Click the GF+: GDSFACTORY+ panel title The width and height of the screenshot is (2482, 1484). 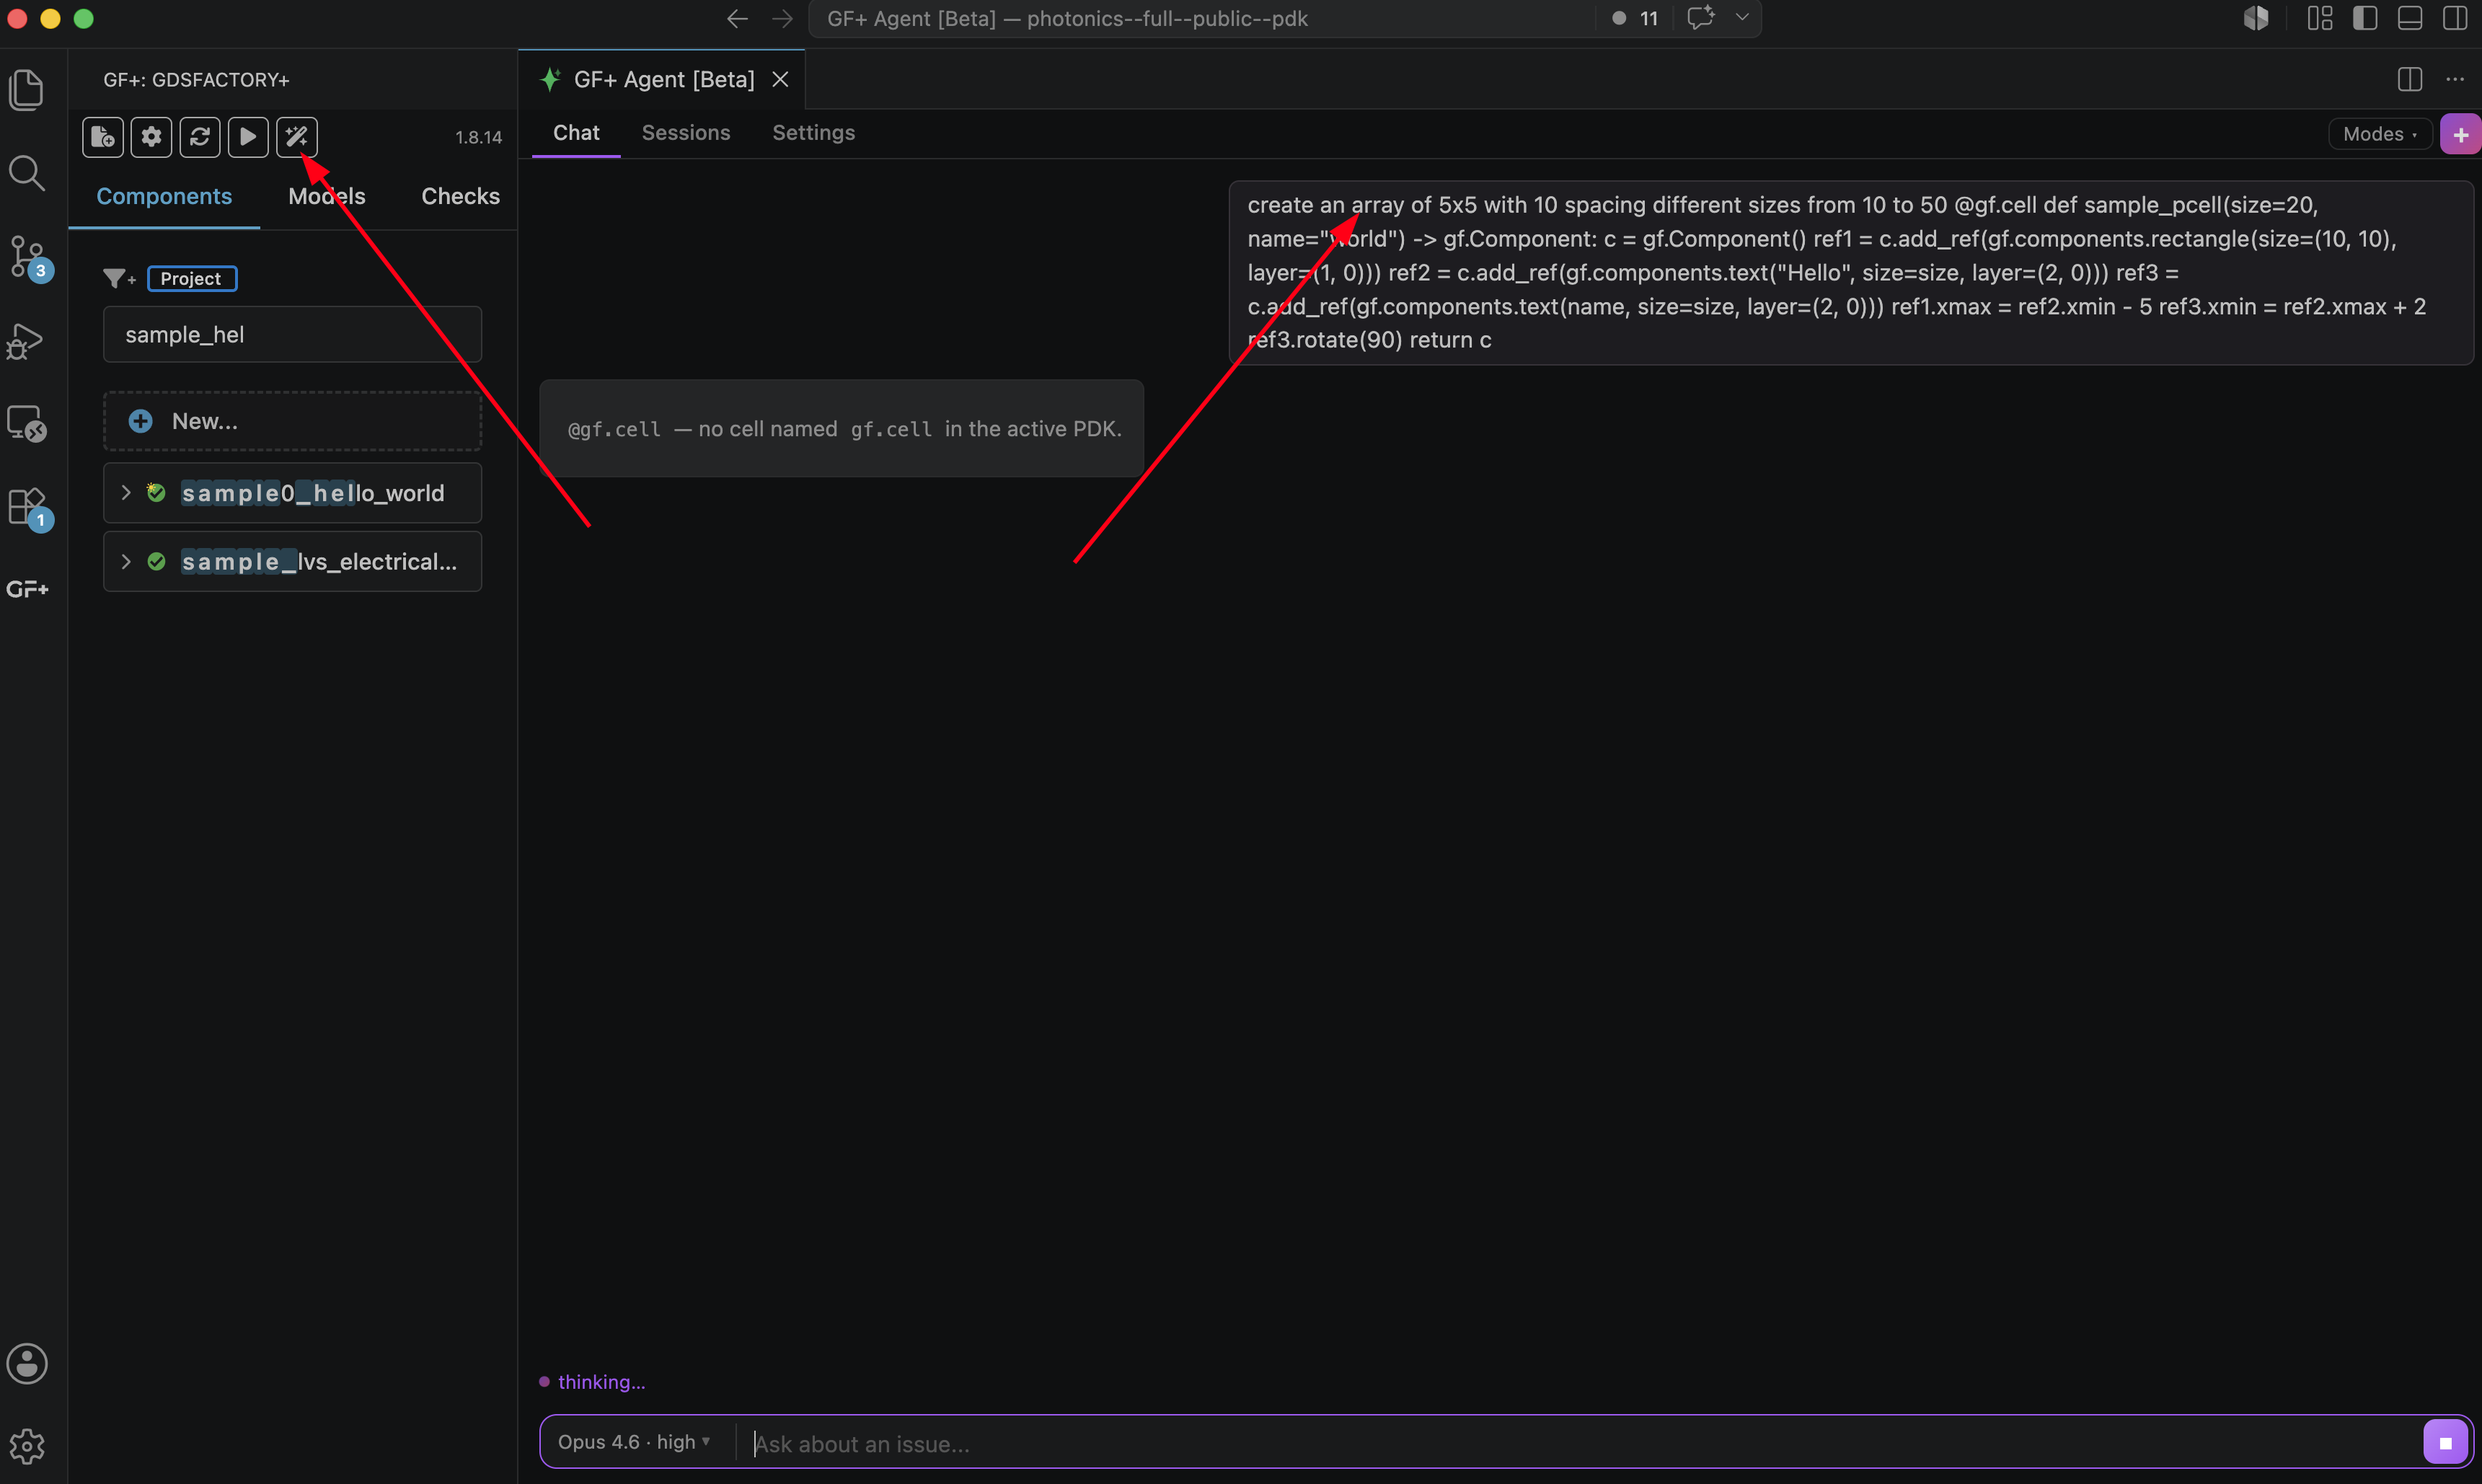(196, 79)
